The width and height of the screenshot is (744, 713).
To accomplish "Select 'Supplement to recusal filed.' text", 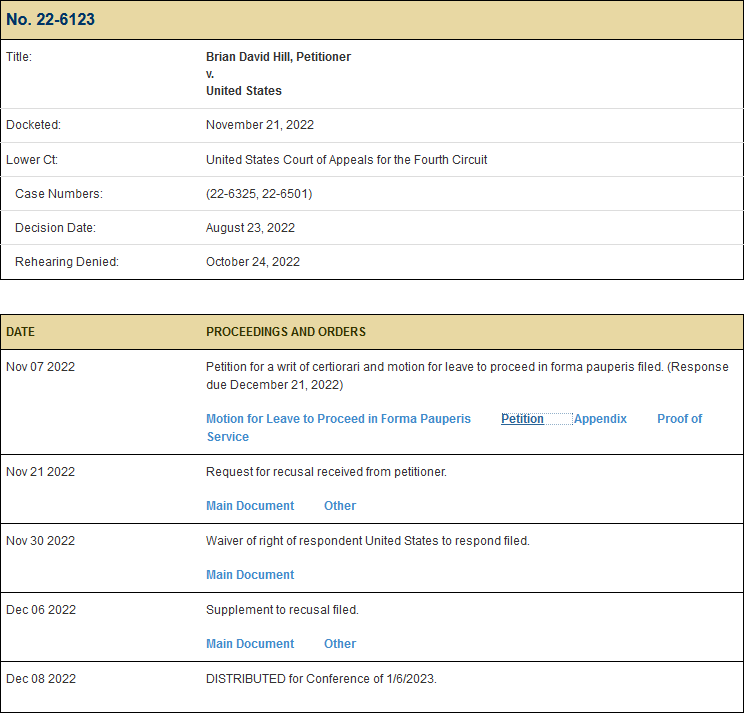I will [282, 610].
